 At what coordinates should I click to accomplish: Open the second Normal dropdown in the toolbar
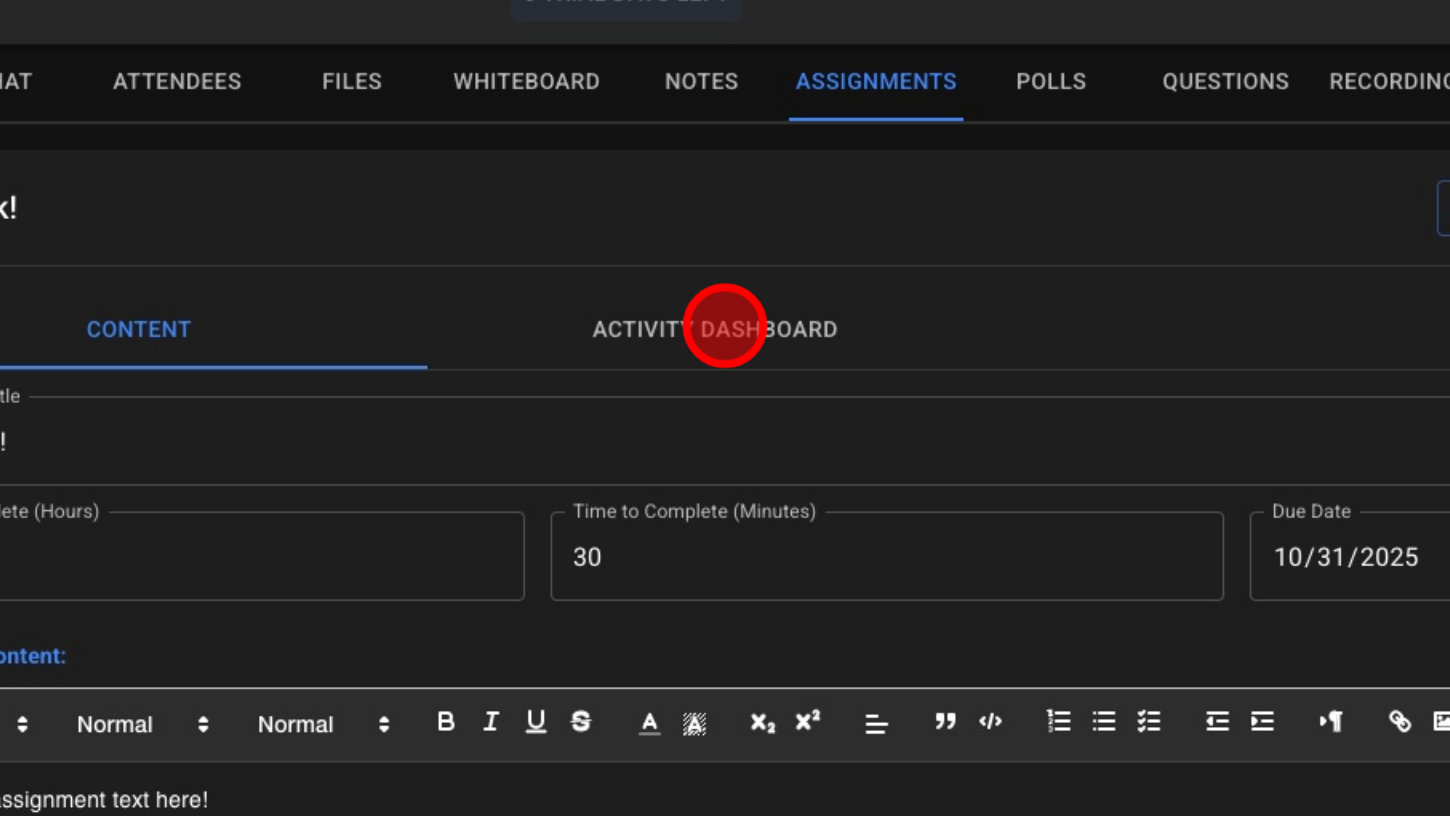(x=323, y=724)
